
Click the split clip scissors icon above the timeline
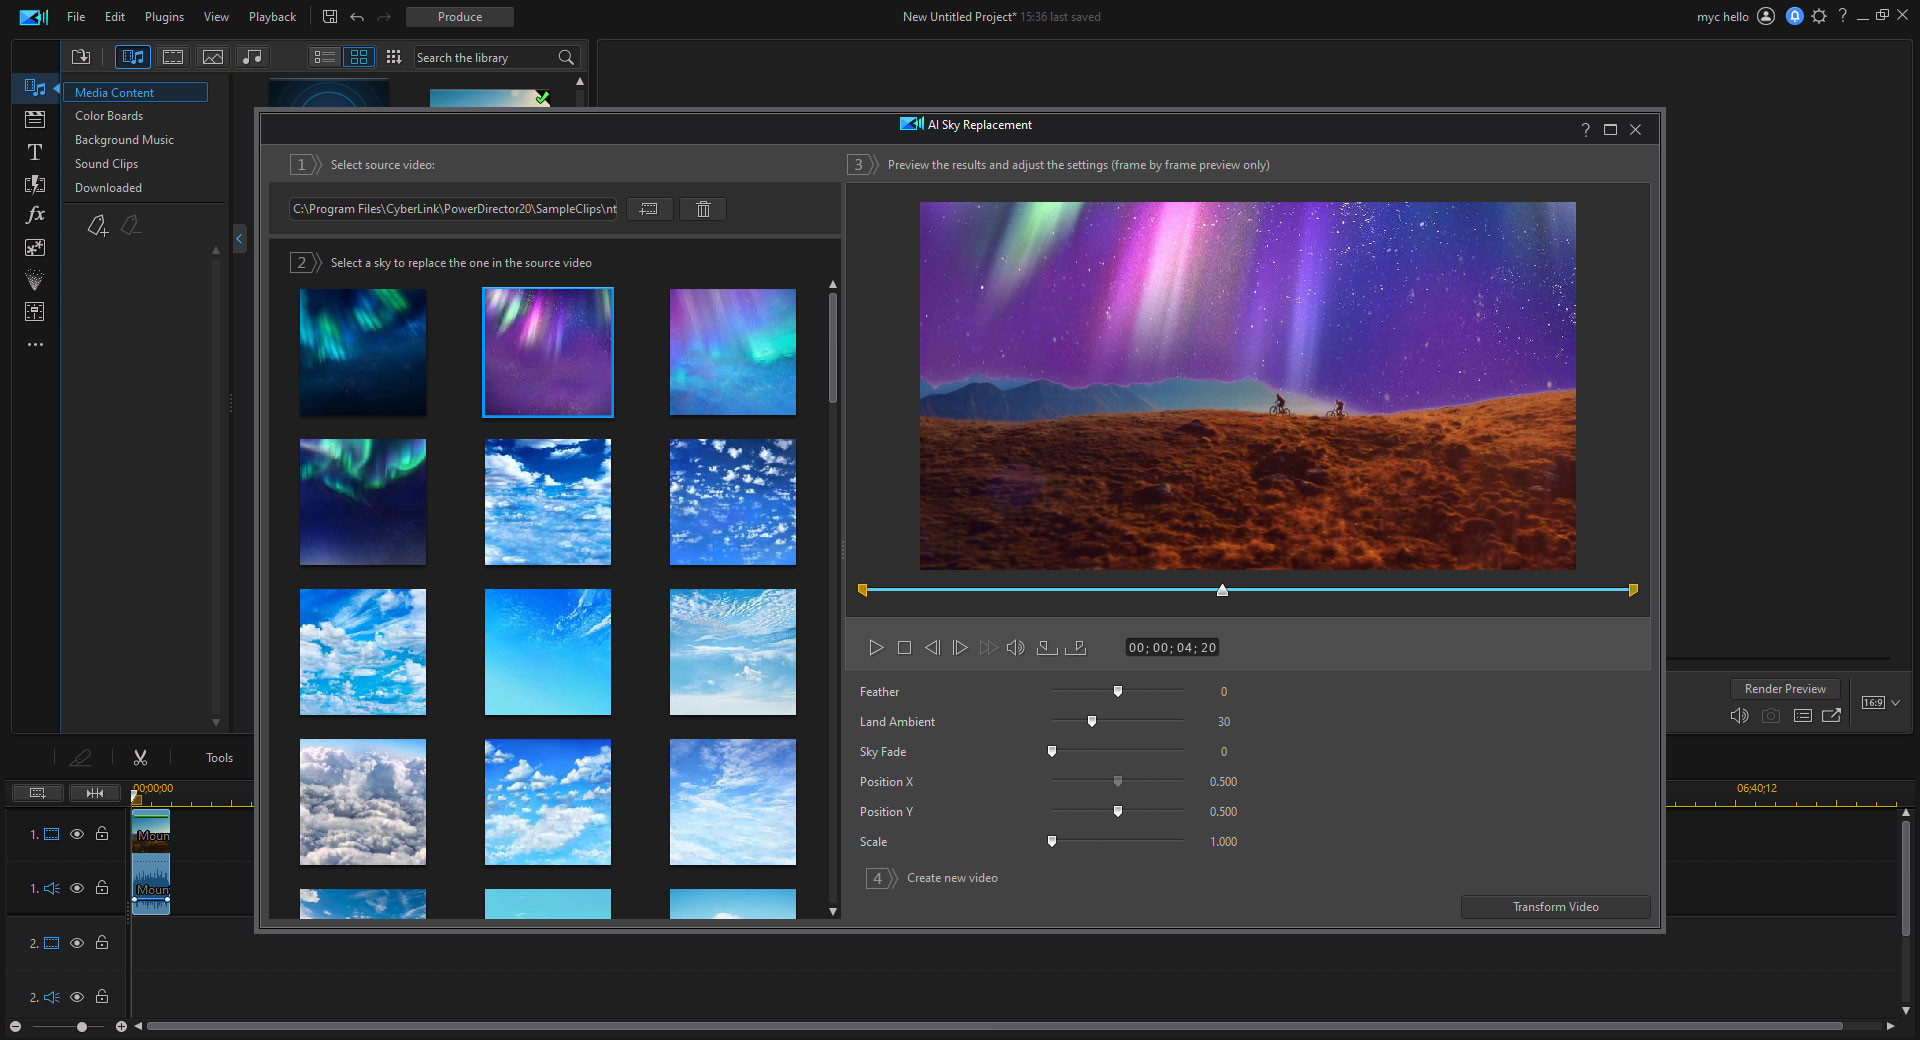pos(141,757)
